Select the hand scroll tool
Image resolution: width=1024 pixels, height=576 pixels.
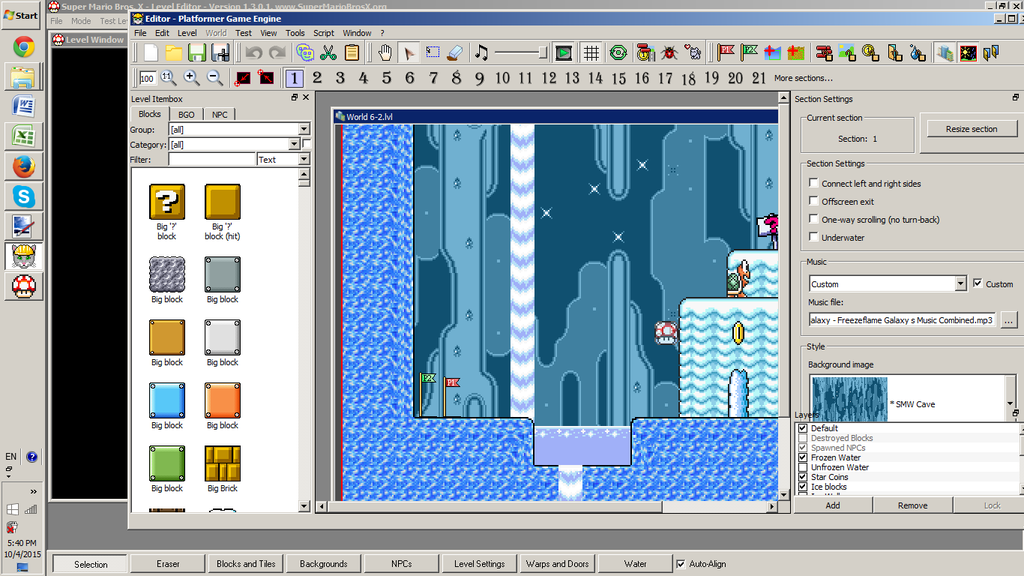click(x=385, y=52)
